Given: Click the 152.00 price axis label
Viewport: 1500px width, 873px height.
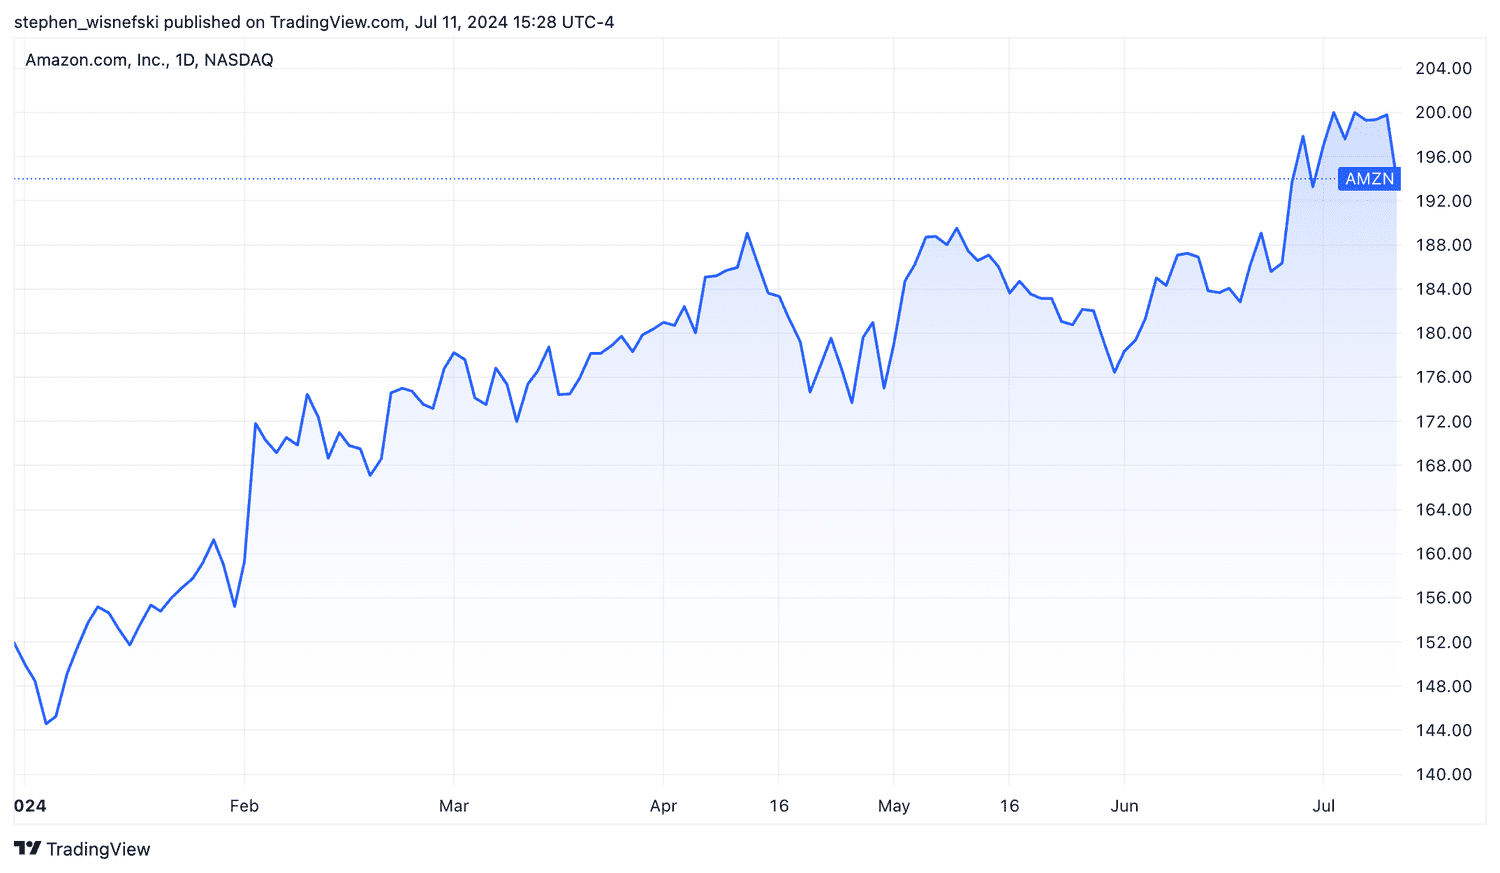Looking at the screenshot, I should [1443, 642].
